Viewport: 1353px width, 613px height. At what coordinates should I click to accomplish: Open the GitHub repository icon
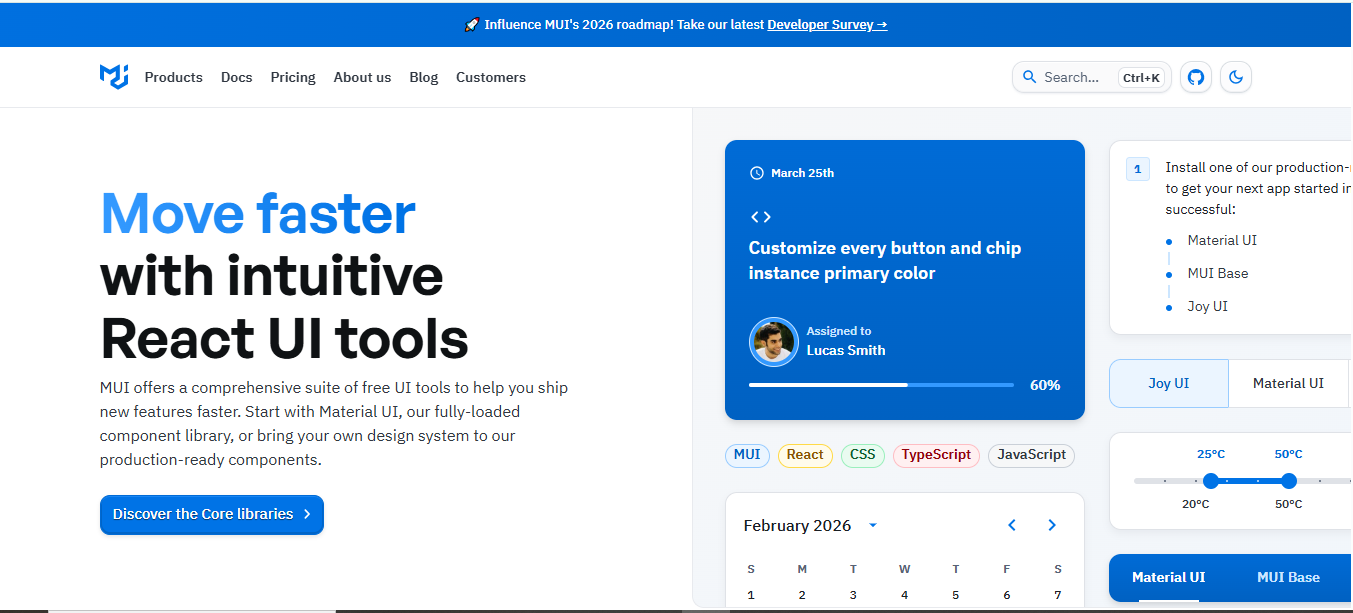1195,77
